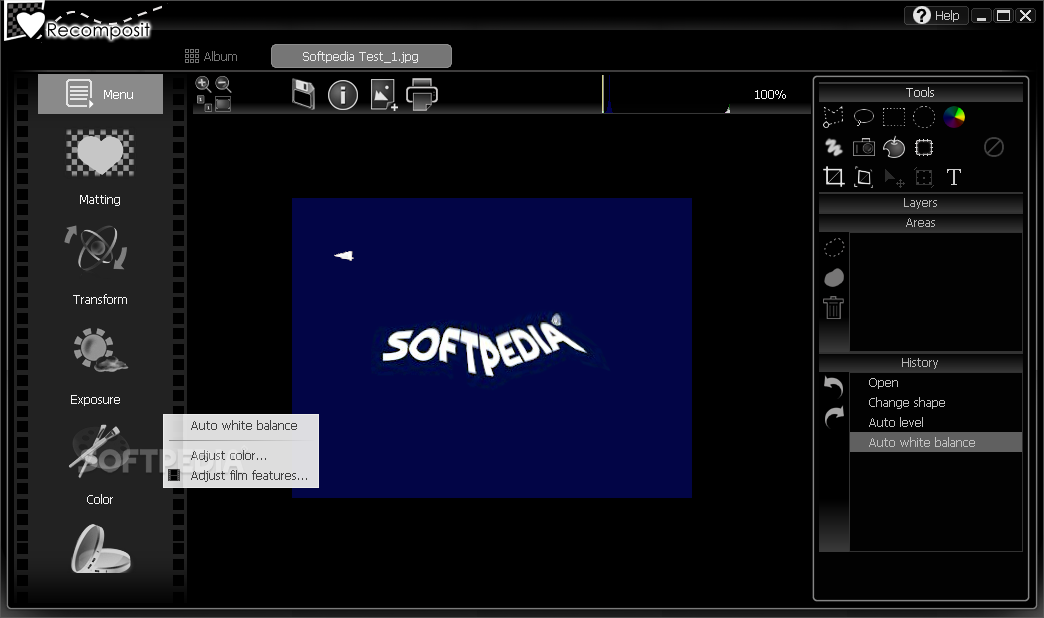This screenshot has height=618, width=1044.
Task: Zoom in with the magnifier plus icon
Action: pos(203,84)
